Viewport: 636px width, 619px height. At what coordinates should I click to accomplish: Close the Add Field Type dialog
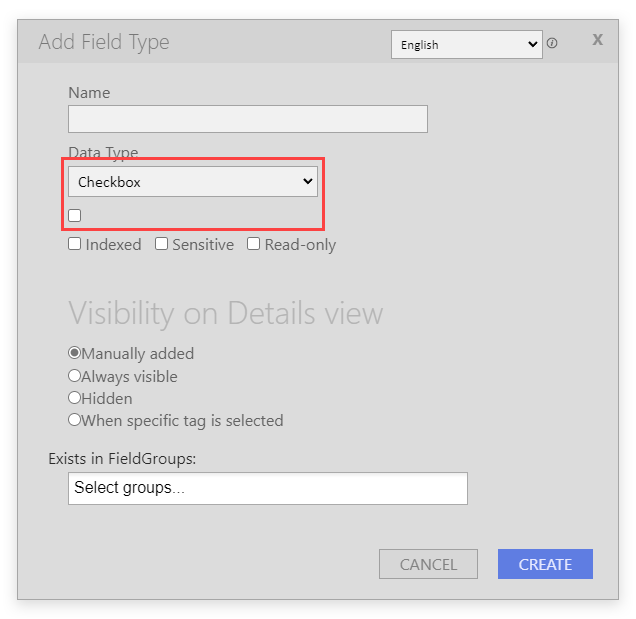(597, 40)
